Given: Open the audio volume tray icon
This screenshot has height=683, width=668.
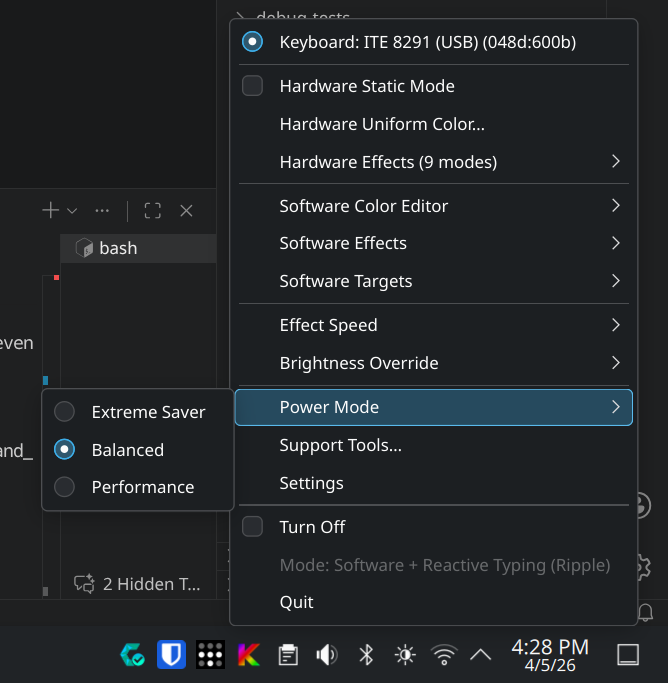Looking at the screenshot, I should pyautogui.click(x=327, y=655).
